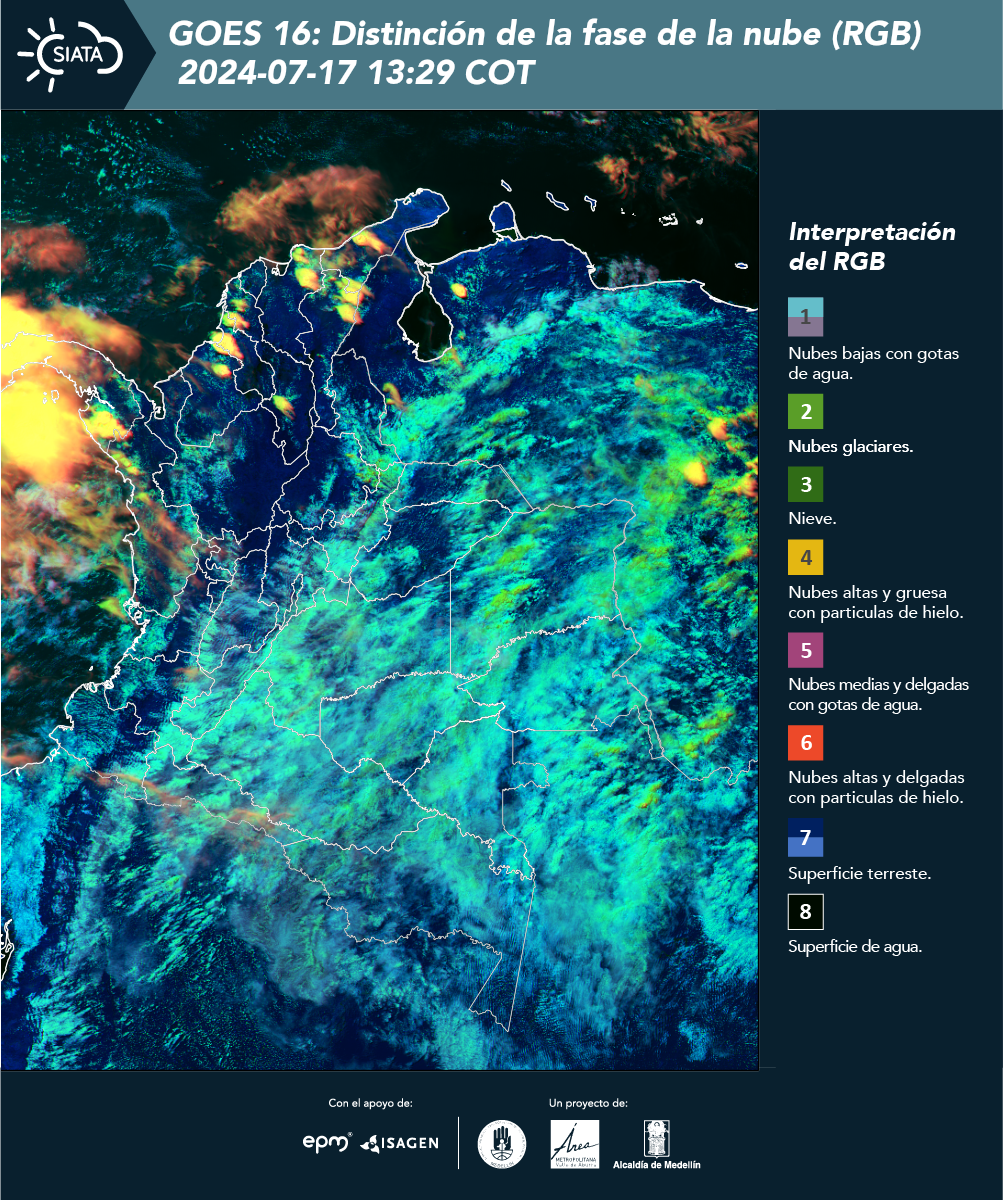Click the Área Metropolitana logo
The height and width of the screenshot is (1200, 1003).
tap(575, 1143)
